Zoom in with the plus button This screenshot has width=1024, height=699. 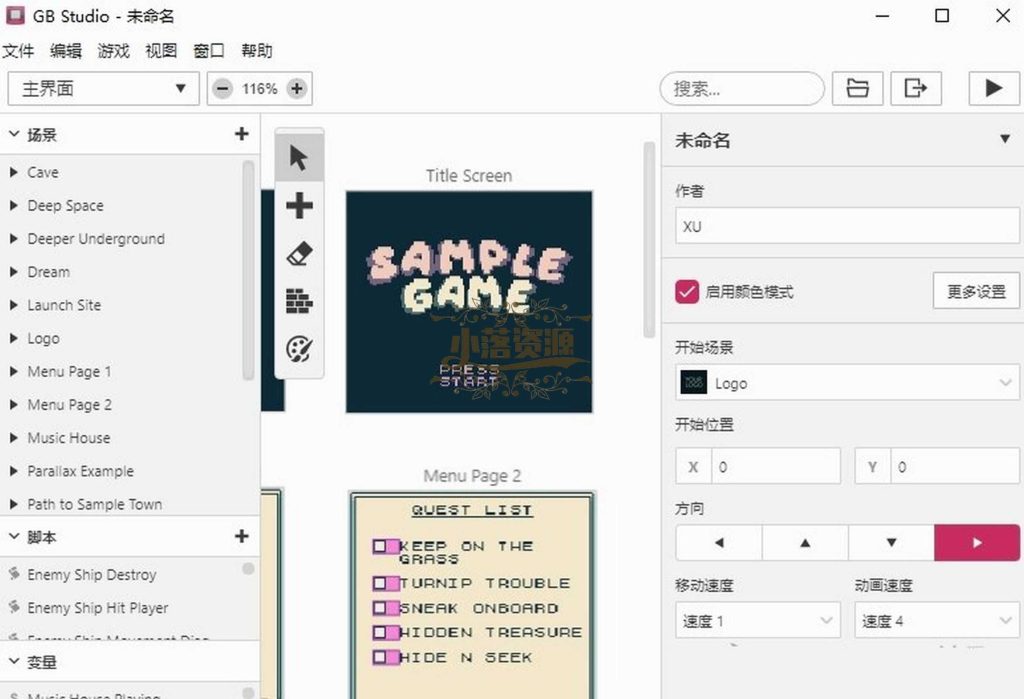[x=296, y=88]
